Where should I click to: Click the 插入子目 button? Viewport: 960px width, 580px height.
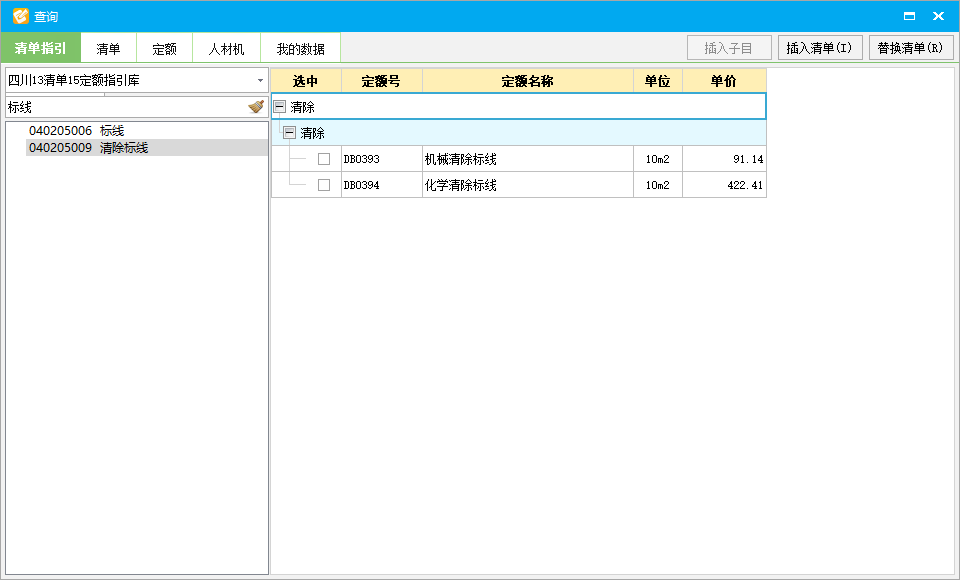pyautogui.click(x=729, y=48)
